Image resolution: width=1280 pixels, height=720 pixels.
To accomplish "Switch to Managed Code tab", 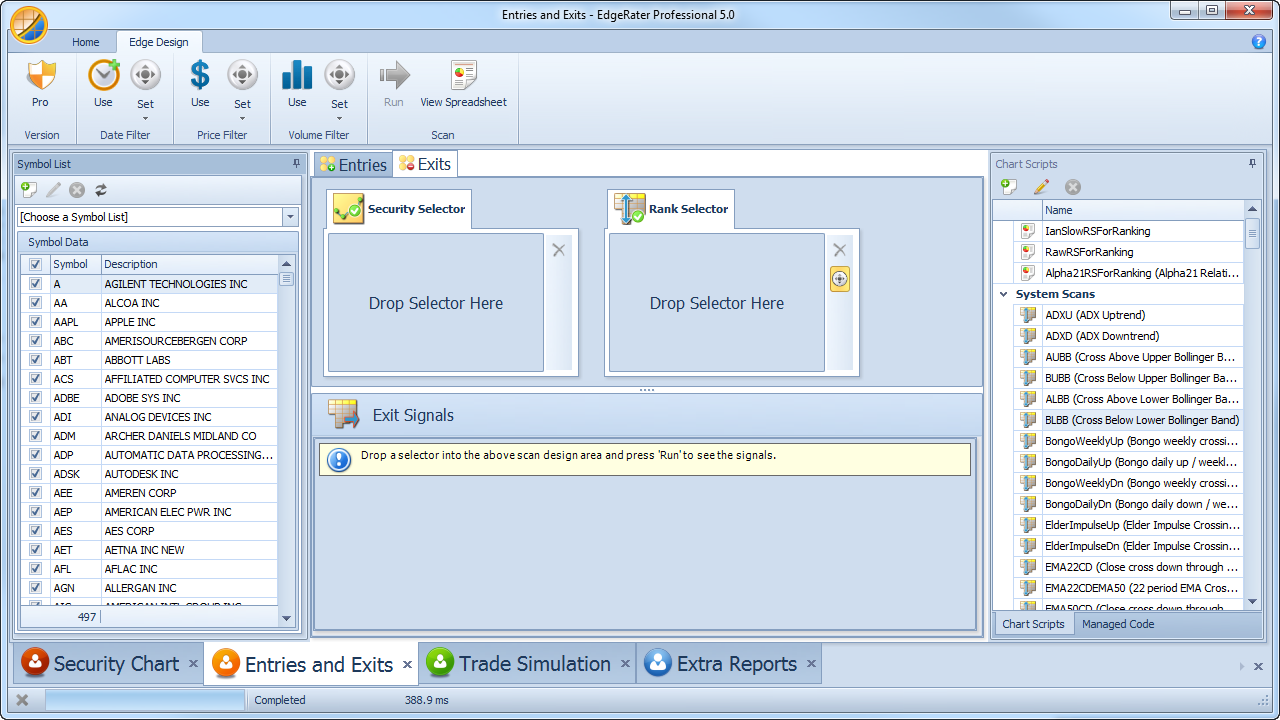I will [x=1118, y=624].
